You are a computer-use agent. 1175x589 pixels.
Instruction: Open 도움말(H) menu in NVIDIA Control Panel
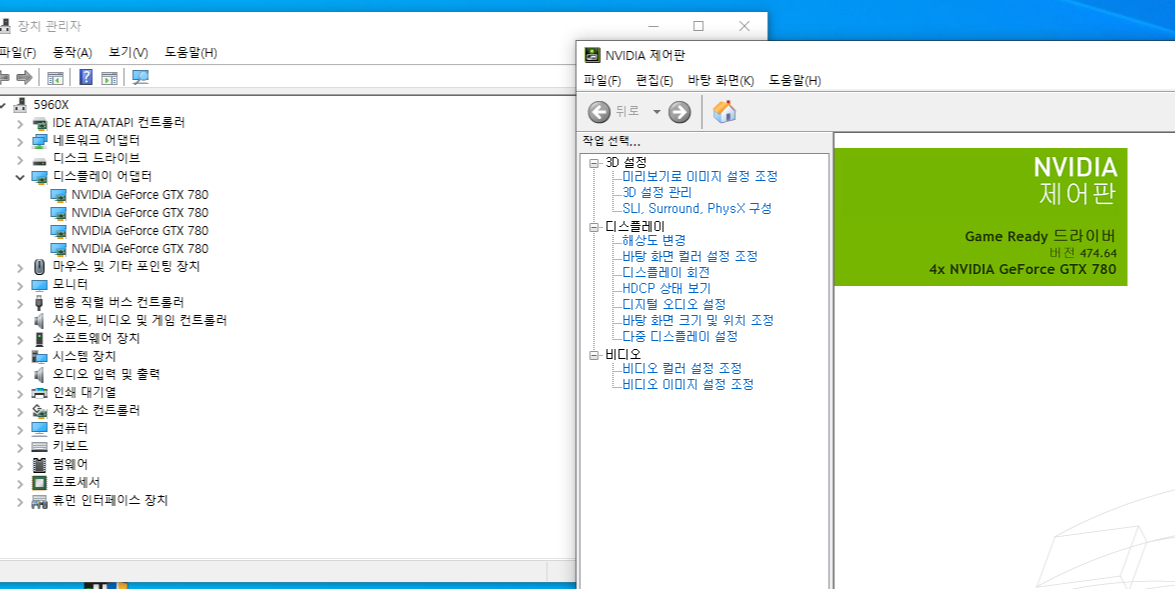[795, 80]
